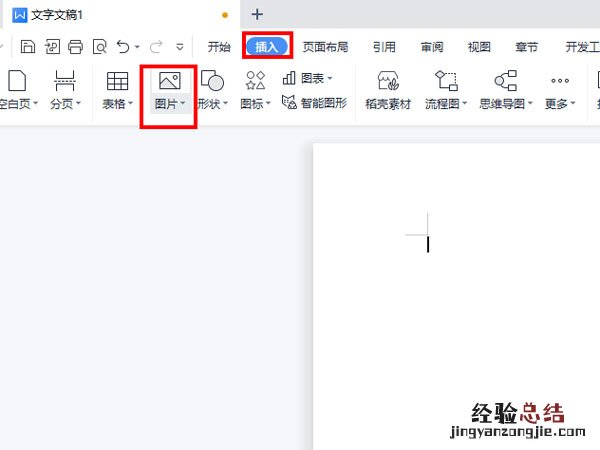The height and width of the screenshot is (450, 600).
Task: Click the Page Break (分页) icon
Action: coord(65,82)
